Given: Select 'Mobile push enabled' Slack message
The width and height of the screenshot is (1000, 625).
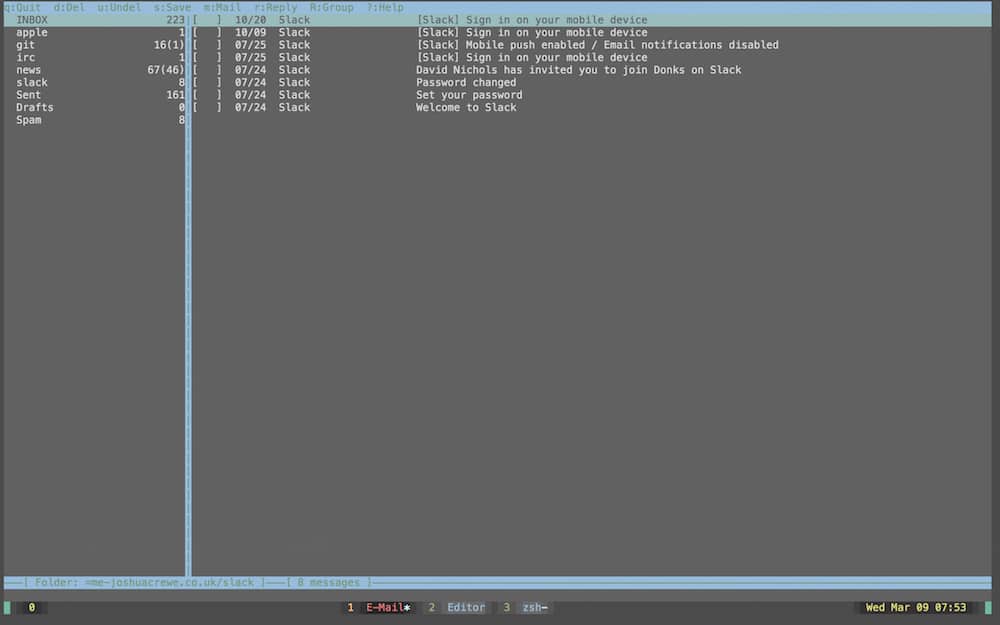Looking at the screenshot, I should coord(592,45).
